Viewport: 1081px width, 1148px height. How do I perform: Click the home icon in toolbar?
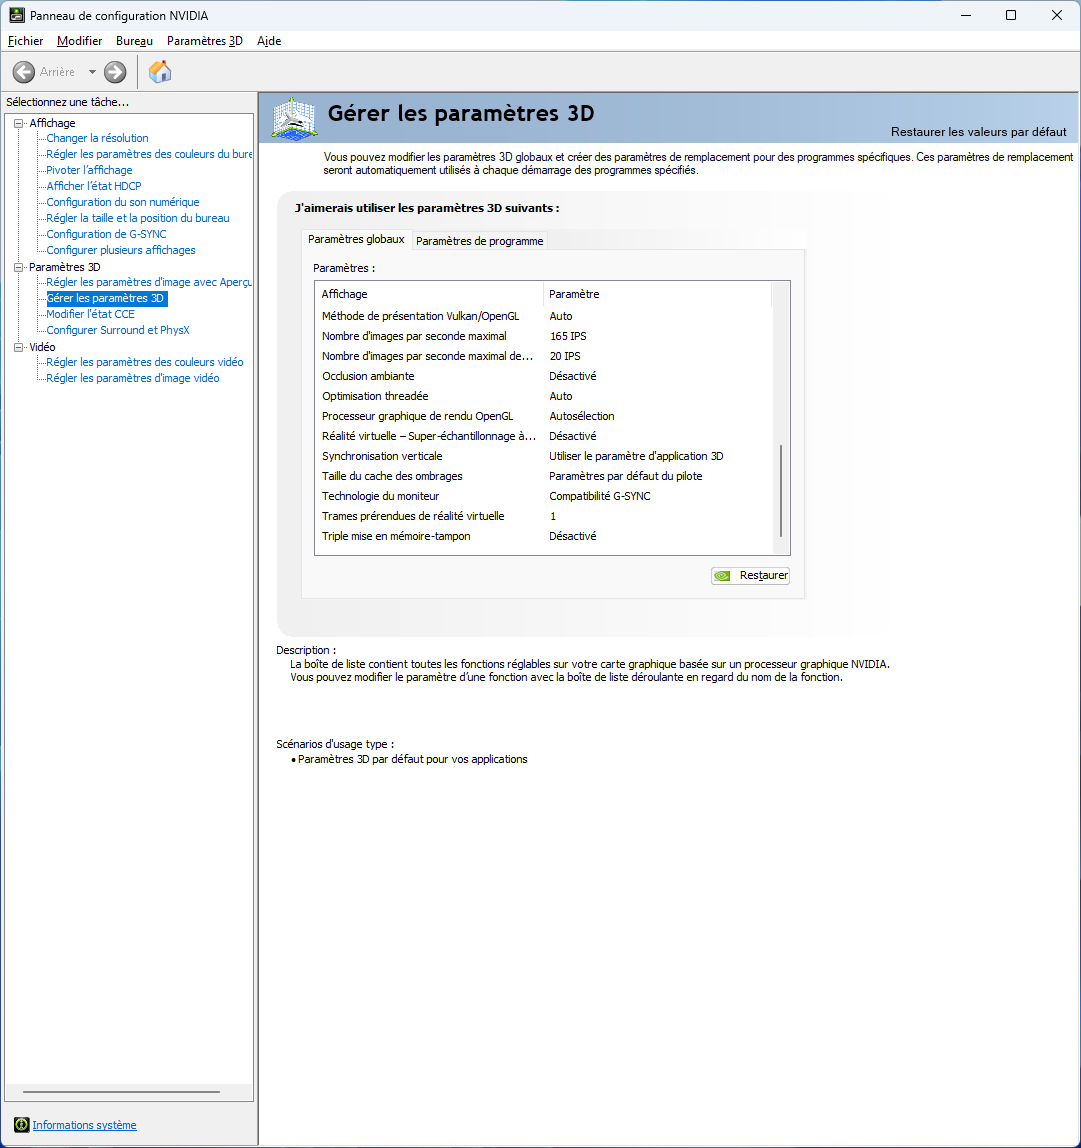point(160,72)
